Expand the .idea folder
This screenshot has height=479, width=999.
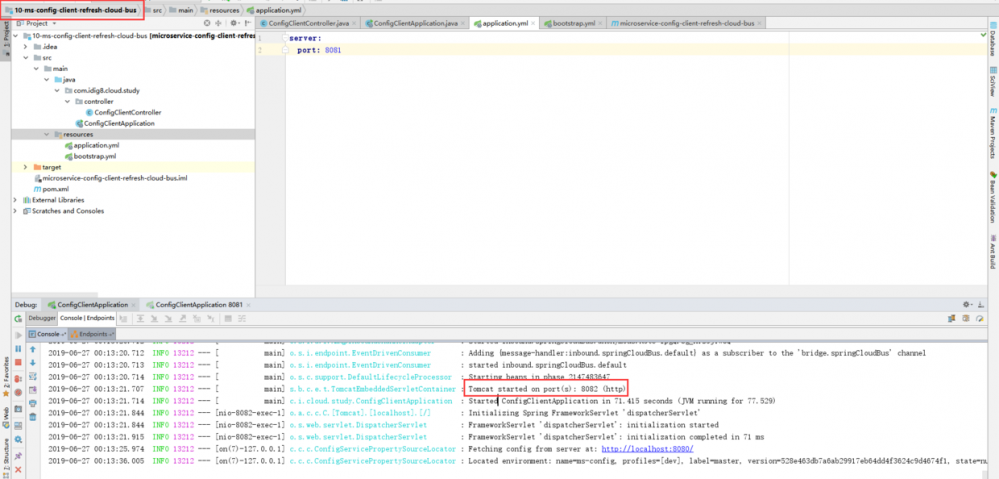coord(25,47)
